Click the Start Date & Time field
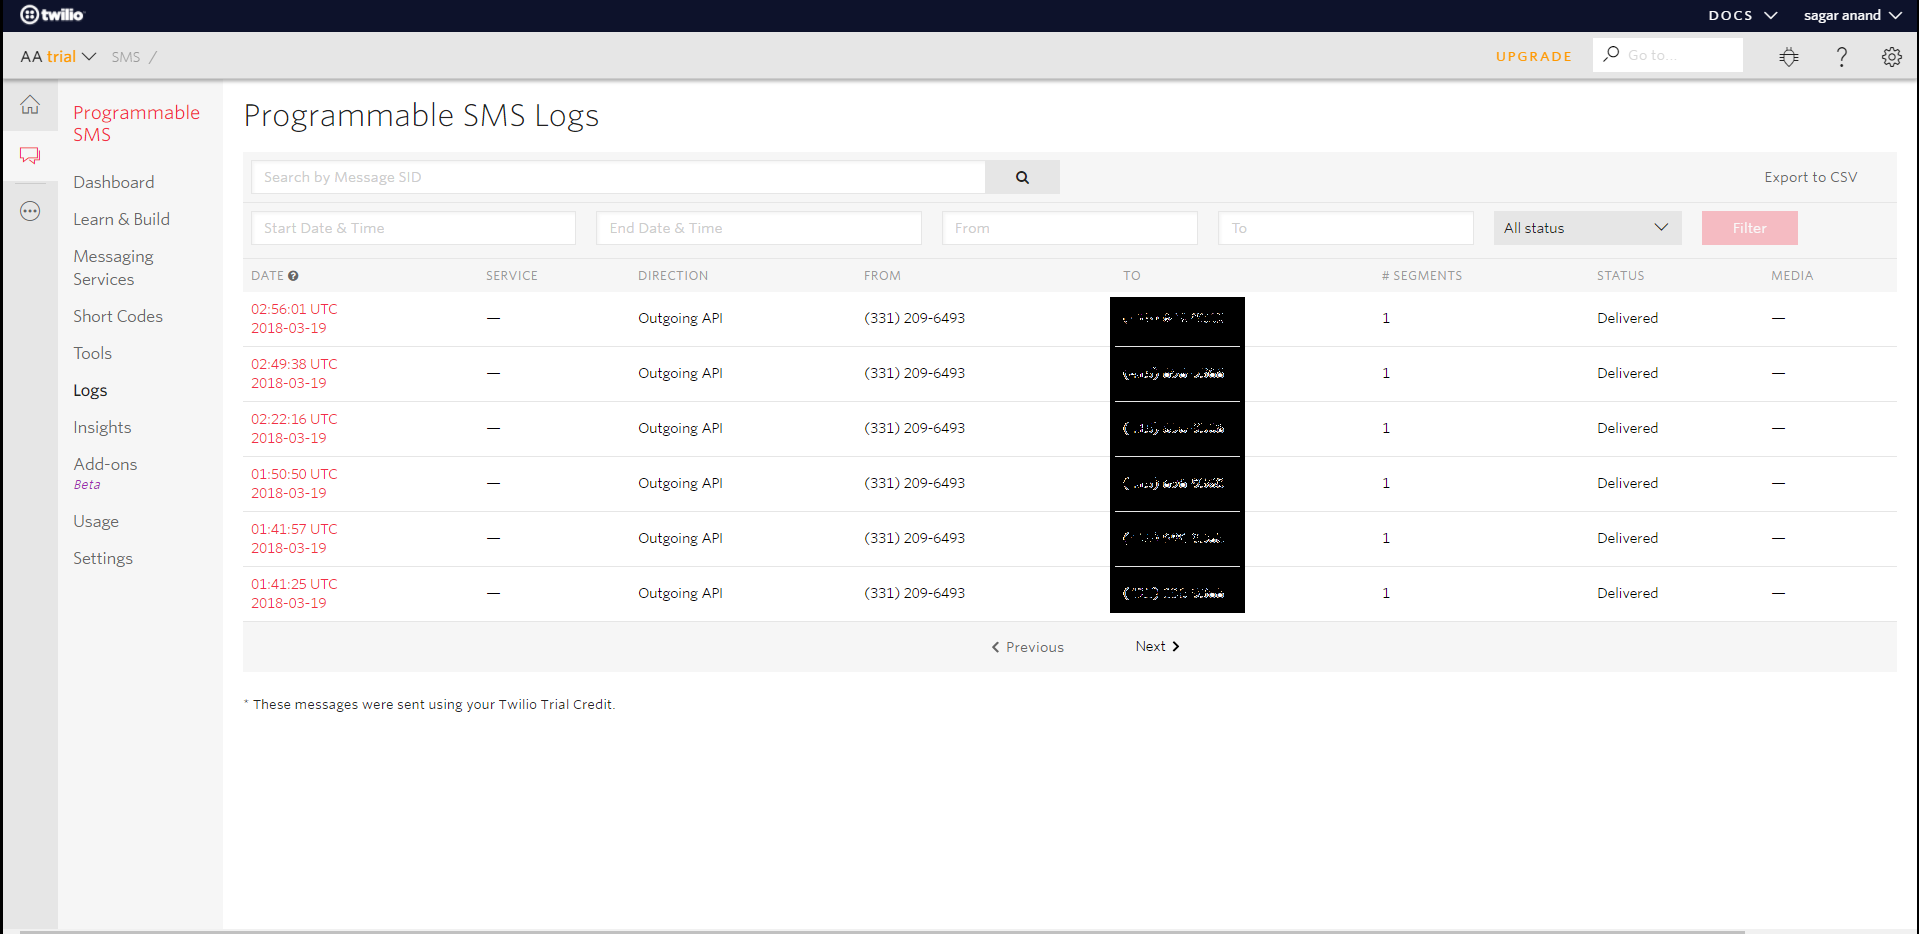Screen dimensions: 1919x934 (413, 228)
